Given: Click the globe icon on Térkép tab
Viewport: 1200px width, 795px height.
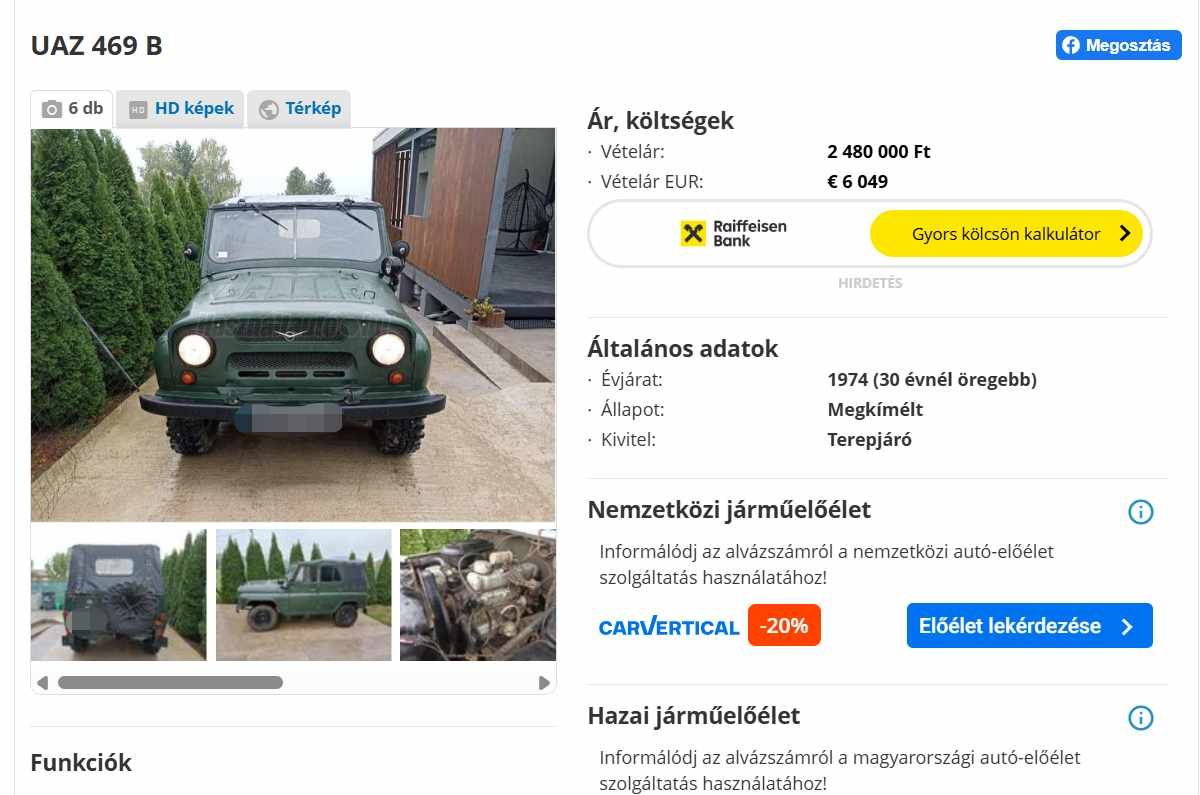Looking at the screenshot, I should click(x=268, y=110).
